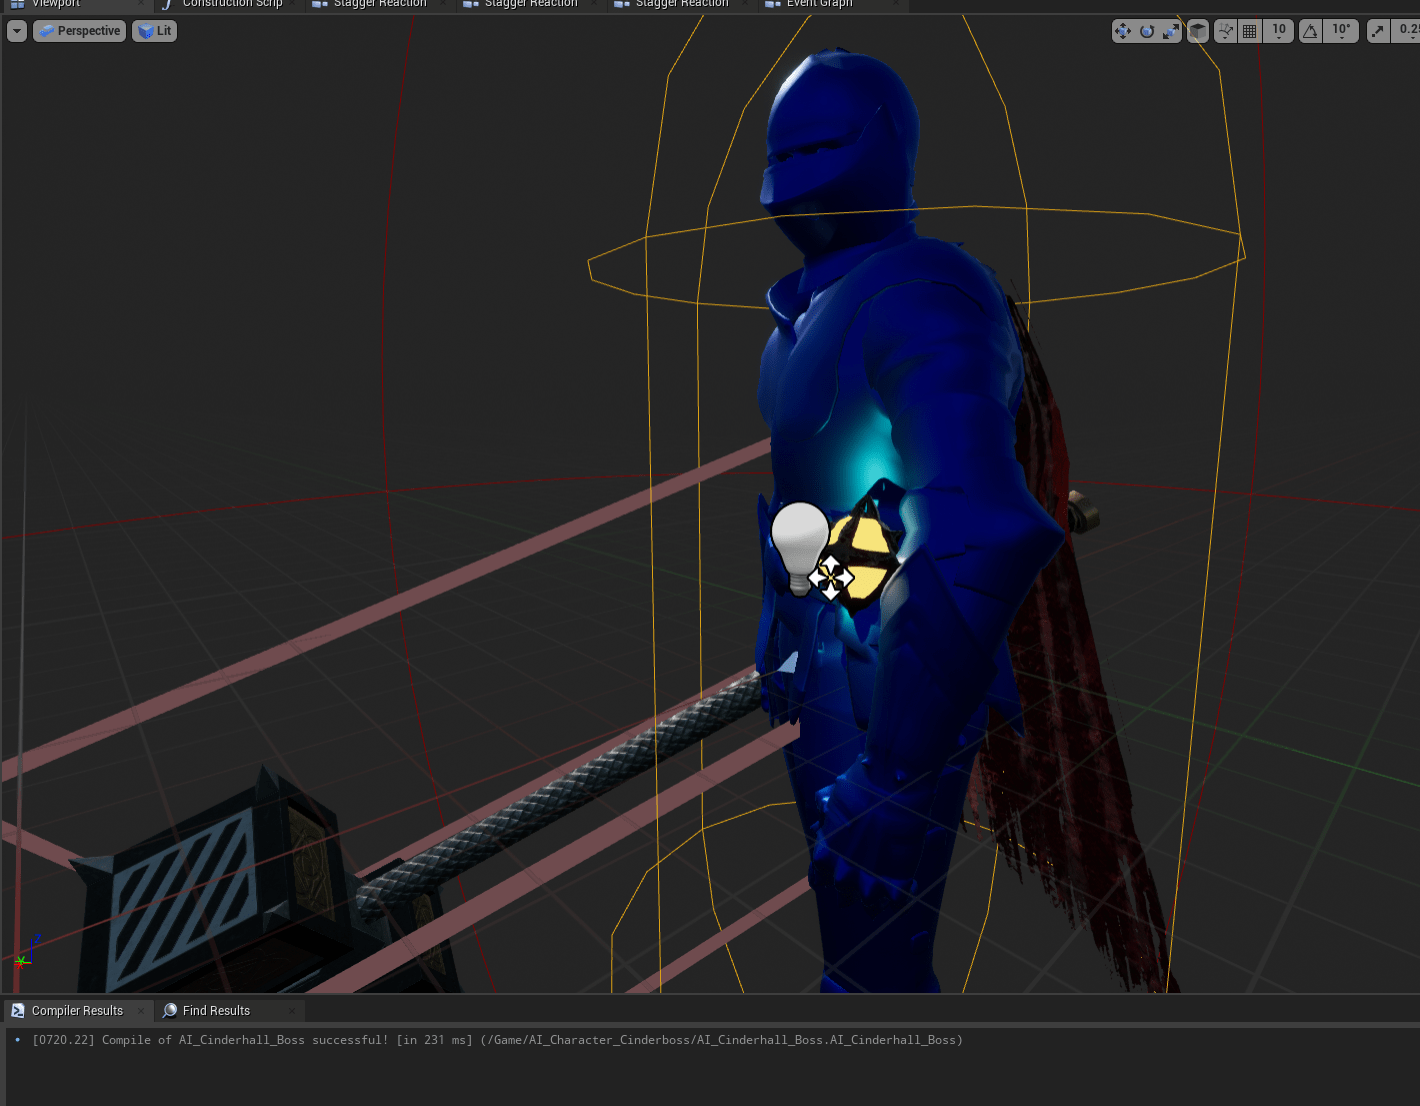
Task: Expand the viewport options arrow menu
Action: tap(16, 31)
